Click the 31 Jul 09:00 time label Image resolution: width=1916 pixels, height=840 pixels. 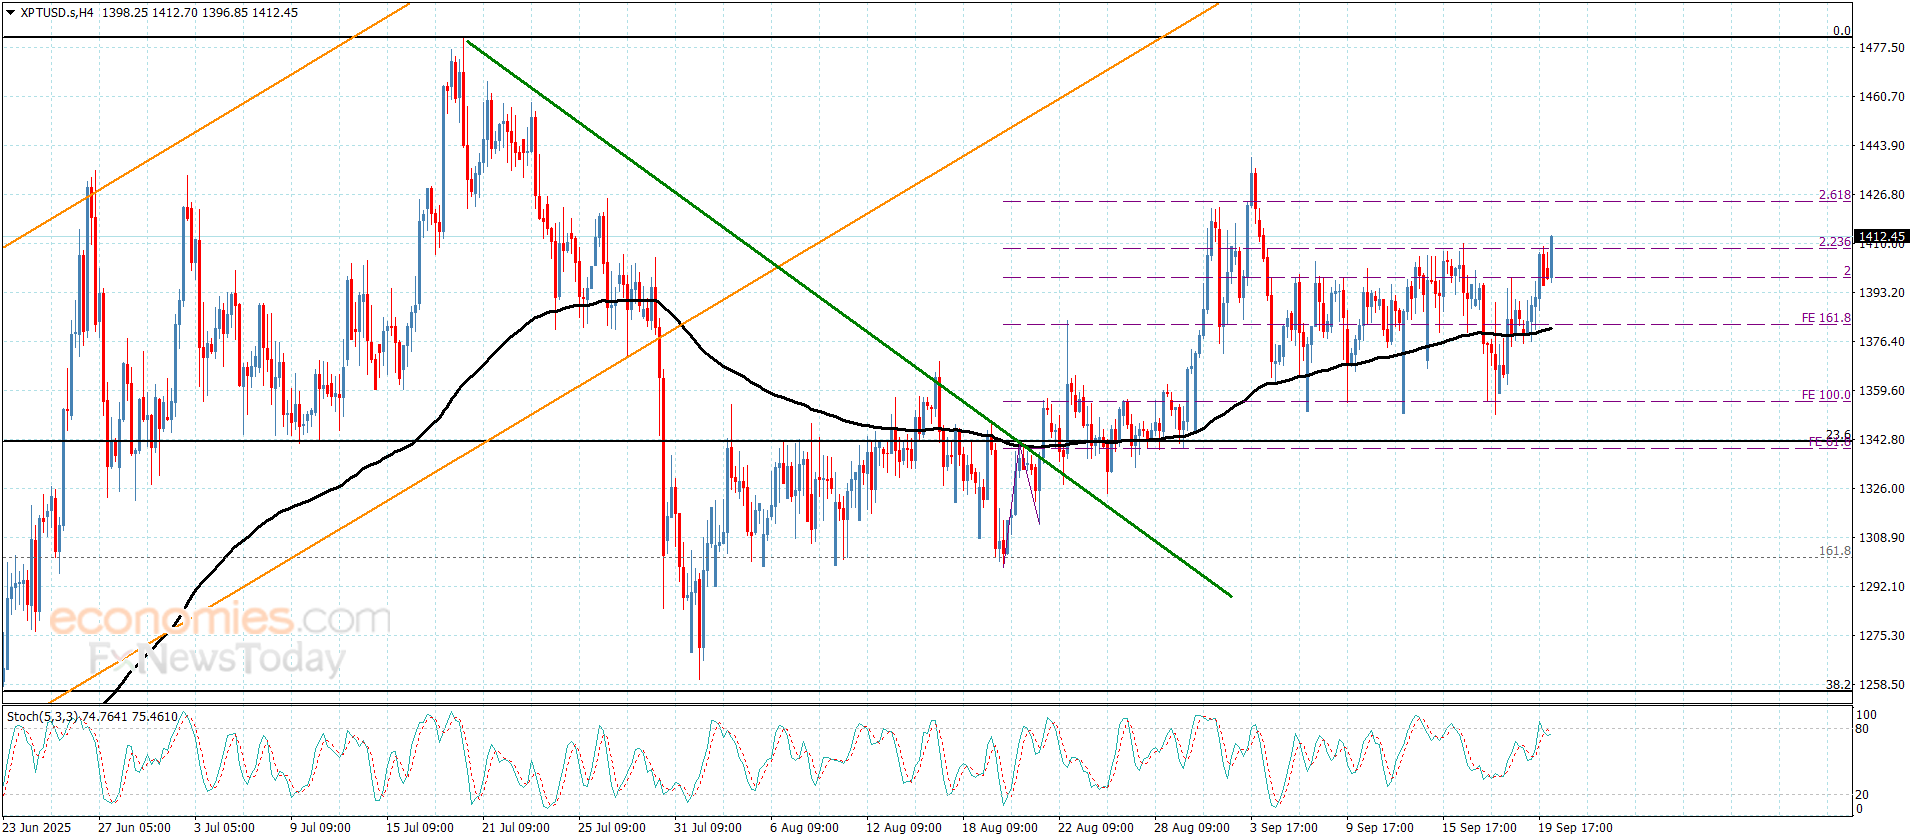[x=708, y=827]
